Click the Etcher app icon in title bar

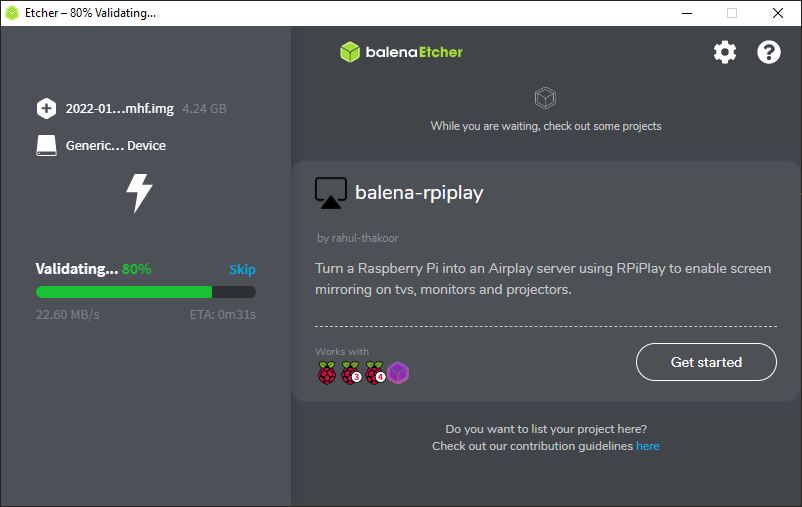point(12,13)
